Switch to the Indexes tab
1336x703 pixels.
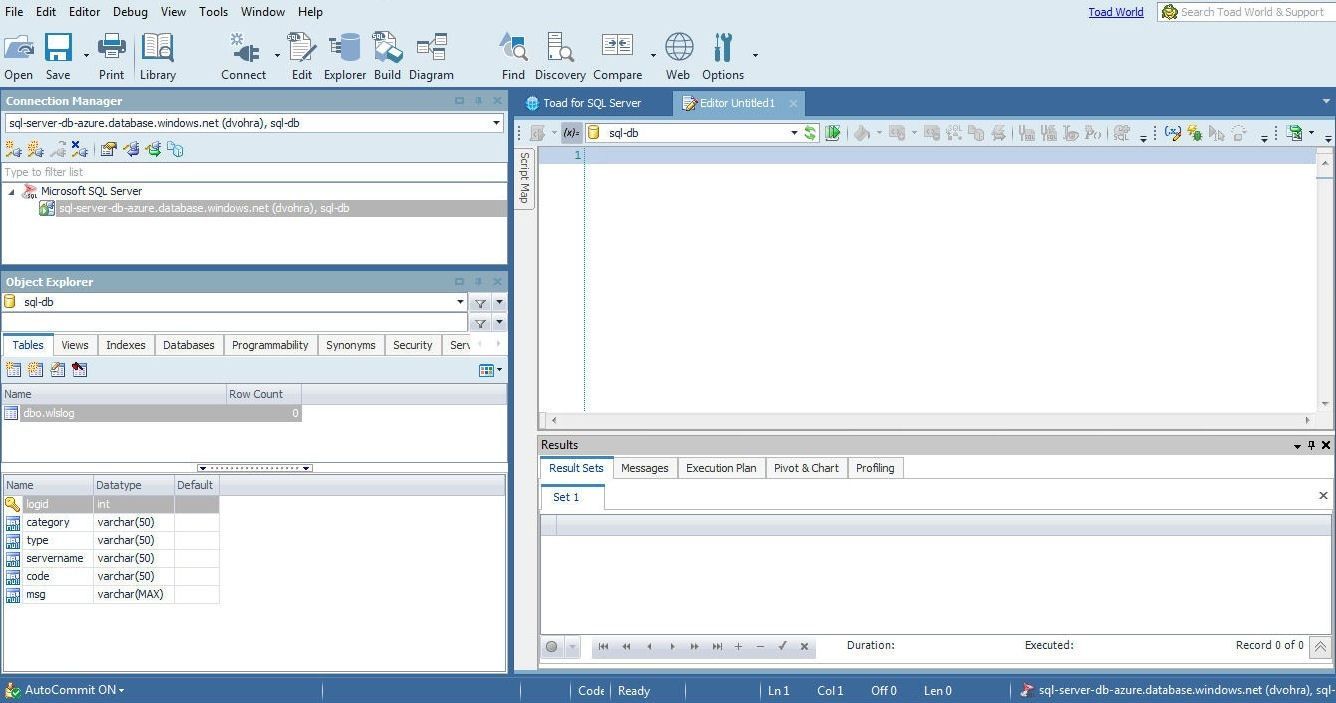click(x=126, y=345)
